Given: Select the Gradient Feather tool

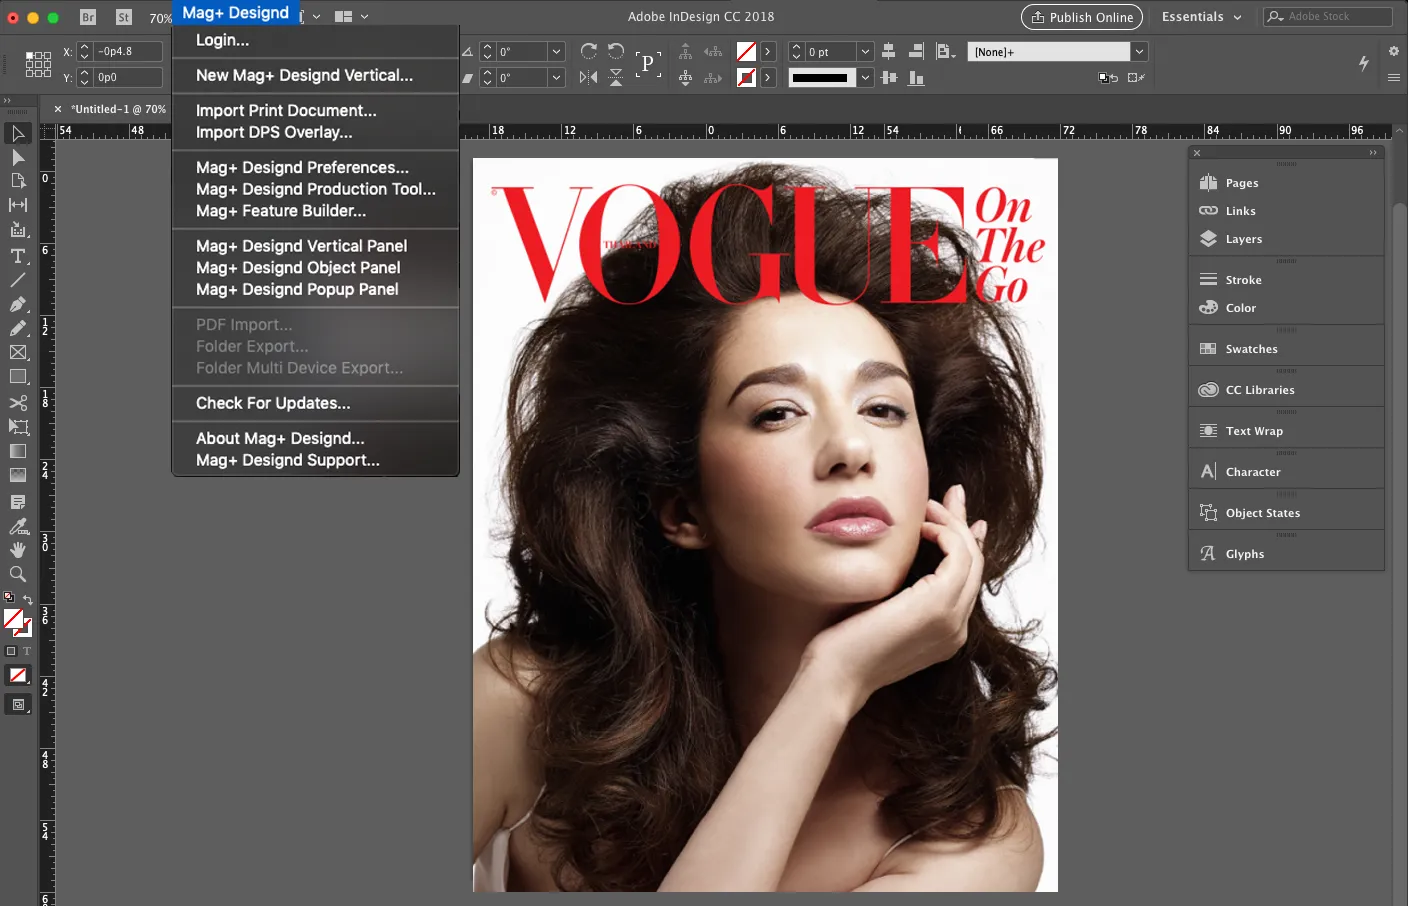Looking at the screenshot, I should (18, 476).
